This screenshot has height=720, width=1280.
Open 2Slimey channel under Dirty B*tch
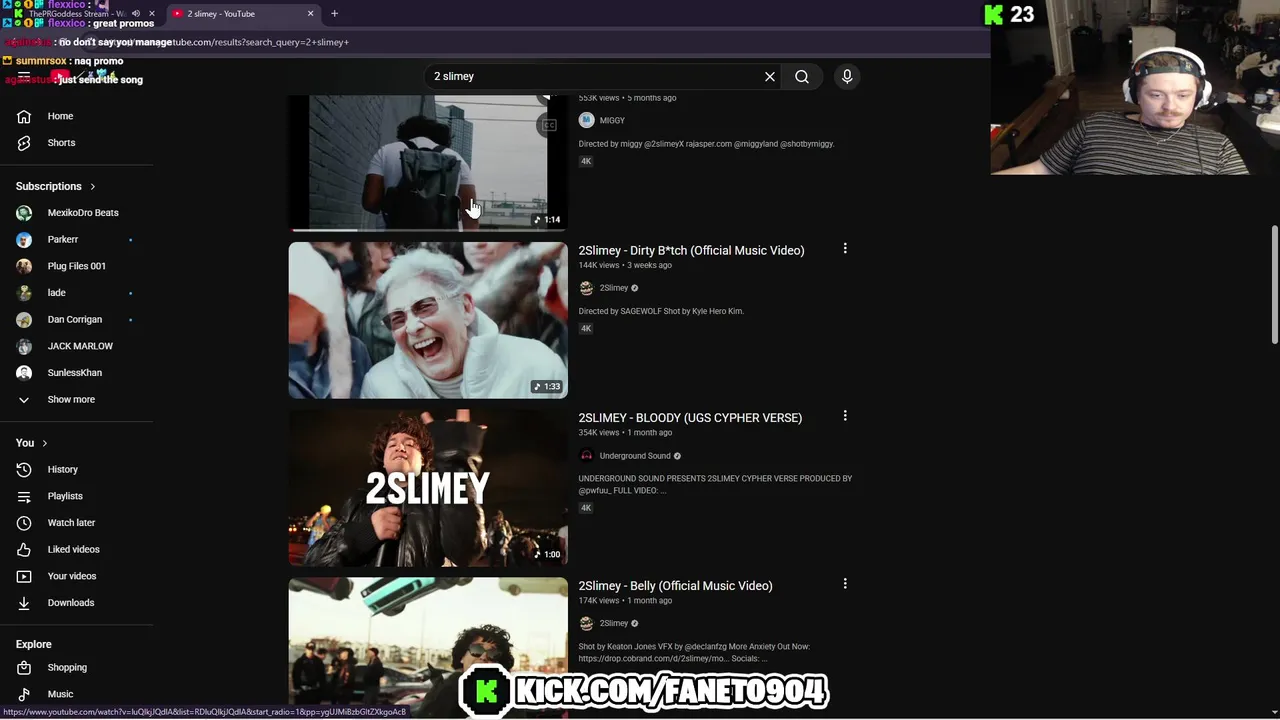[x=613, y=288]
